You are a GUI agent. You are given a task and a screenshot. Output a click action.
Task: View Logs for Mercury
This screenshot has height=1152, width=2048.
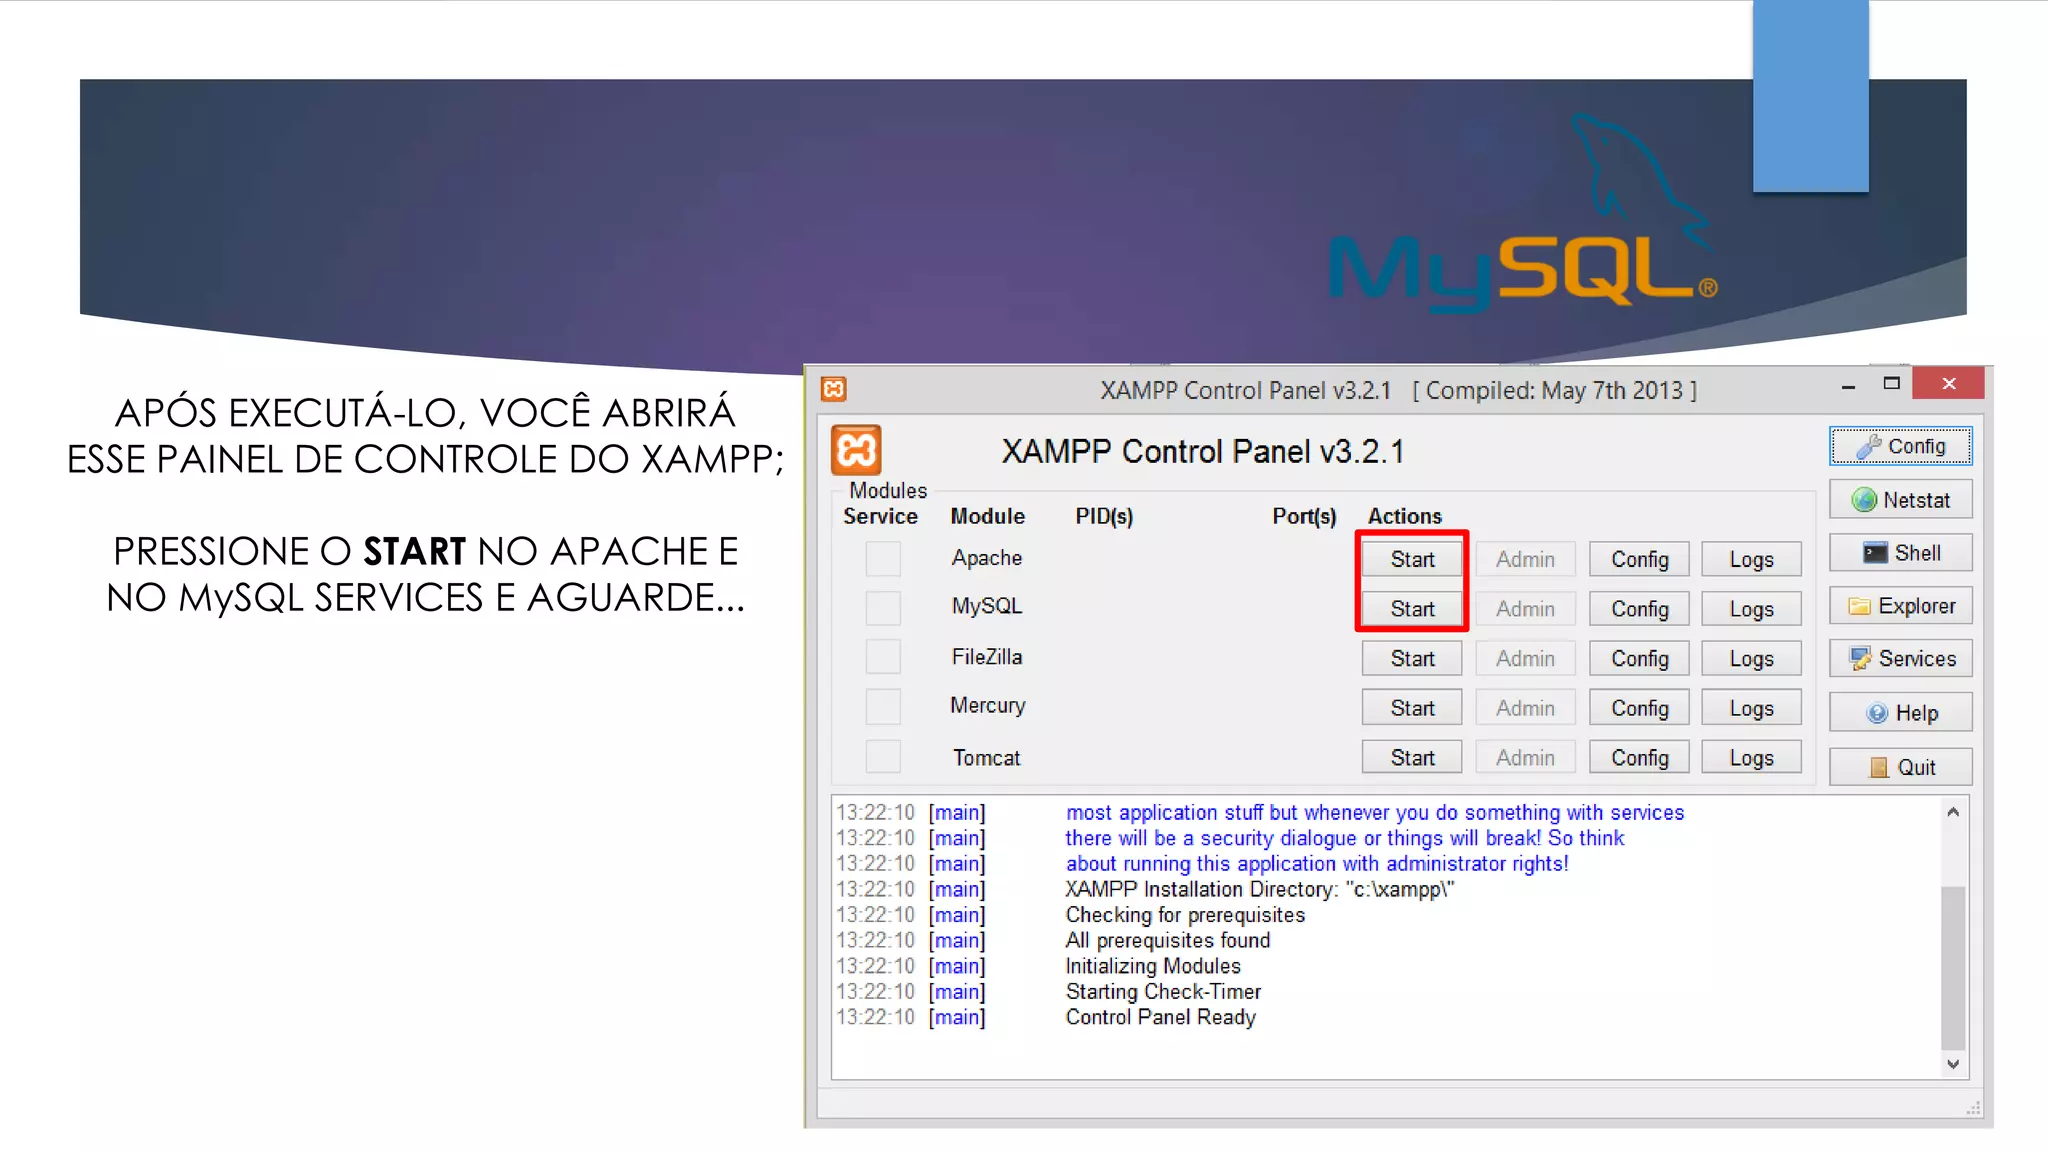1752,708
